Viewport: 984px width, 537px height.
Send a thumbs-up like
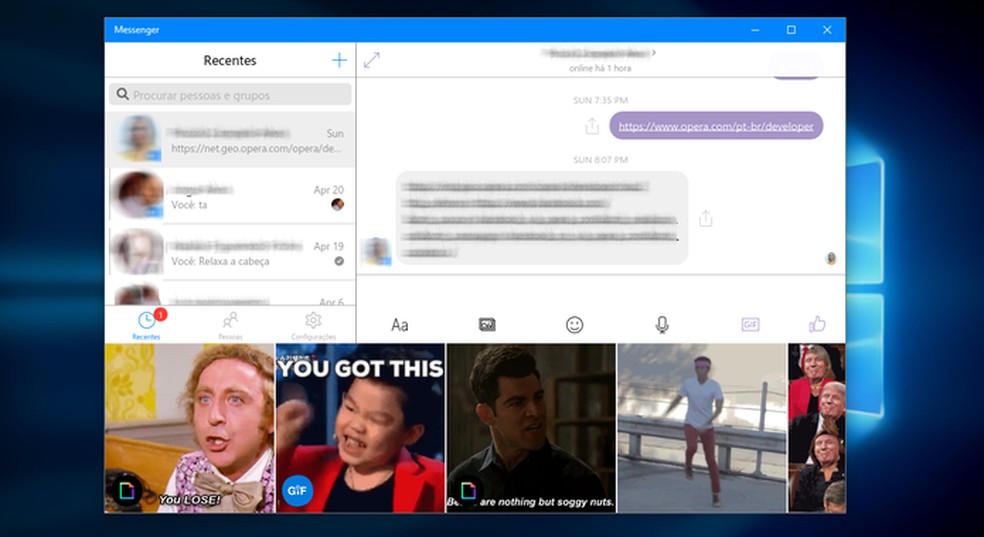[x=817, y=324]
